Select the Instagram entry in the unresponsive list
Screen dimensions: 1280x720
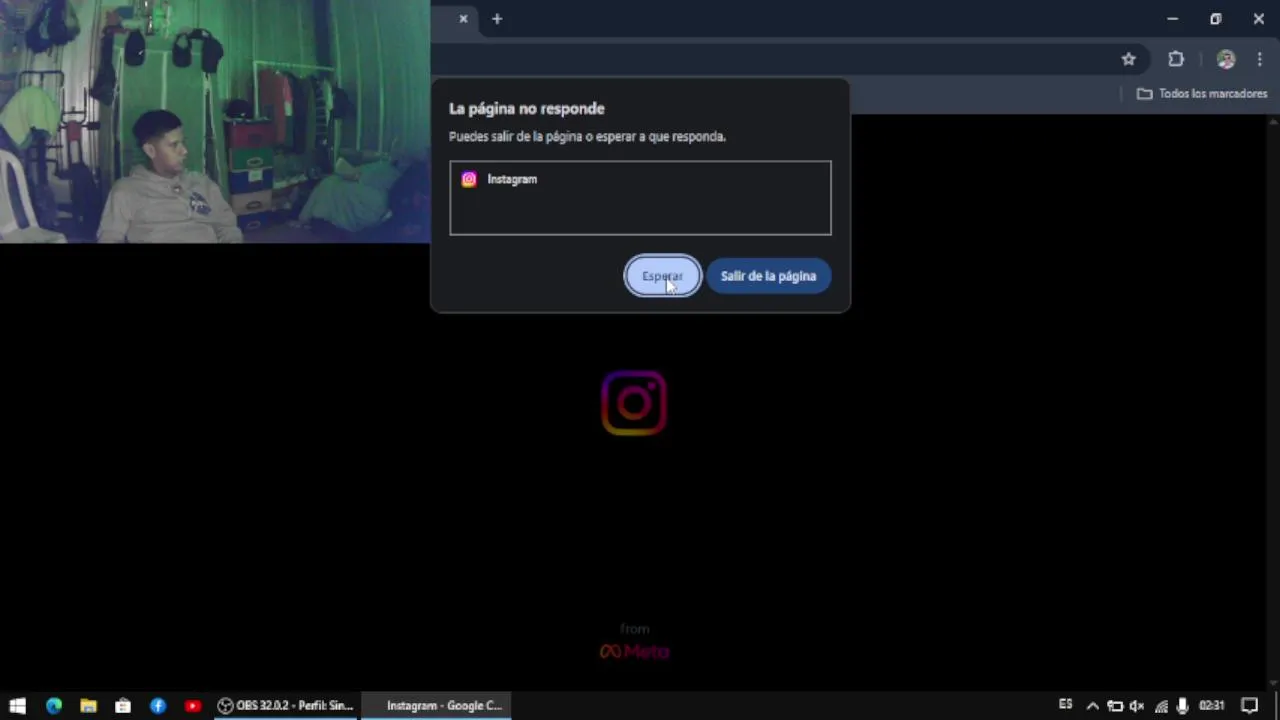(640, 179)
